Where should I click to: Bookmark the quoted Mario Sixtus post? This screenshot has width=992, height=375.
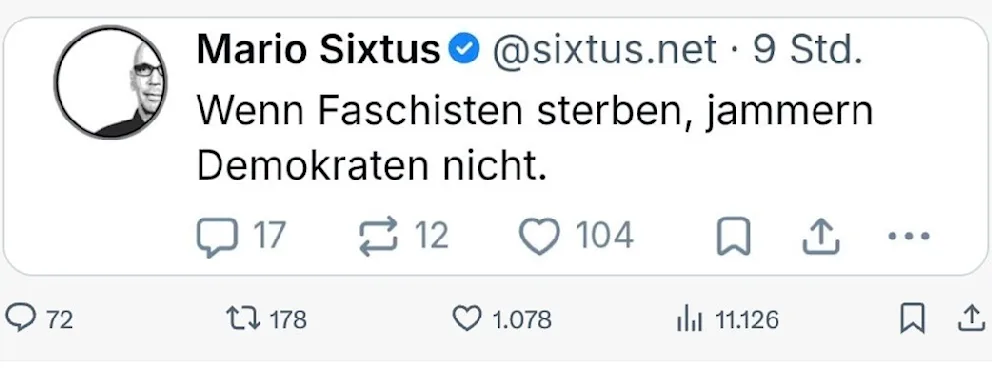tap(733, 237)
